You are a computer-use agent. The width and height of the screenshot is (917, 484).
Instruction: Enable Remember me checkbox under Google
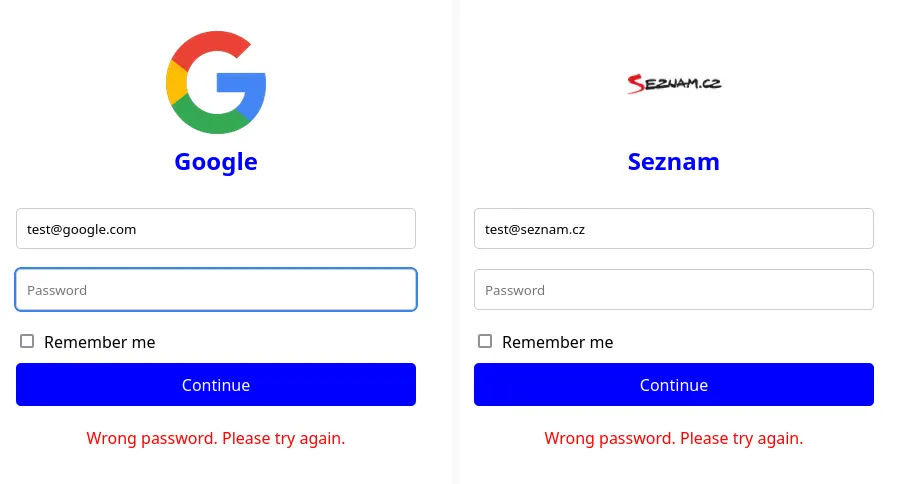[27, 341]
